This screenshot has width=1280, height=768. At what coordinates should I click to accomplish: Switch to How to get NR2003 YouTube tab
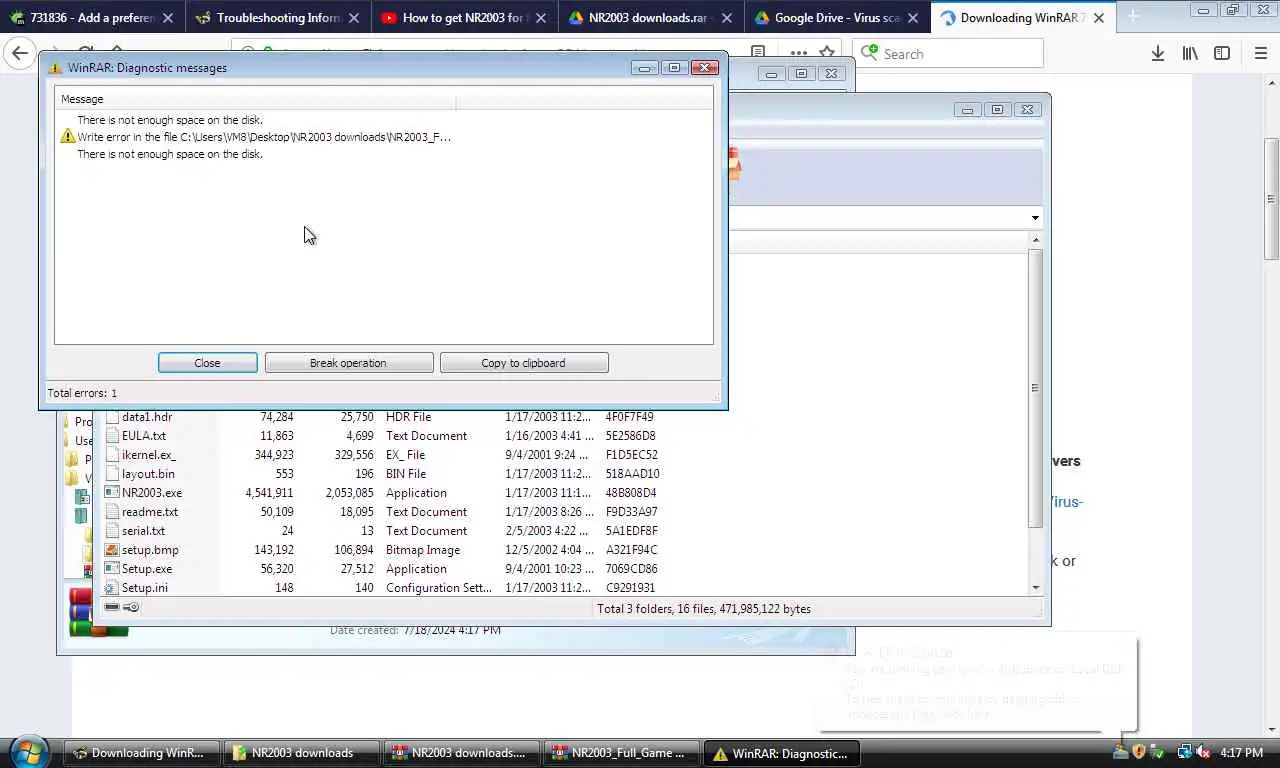click(x=464, y=18)
